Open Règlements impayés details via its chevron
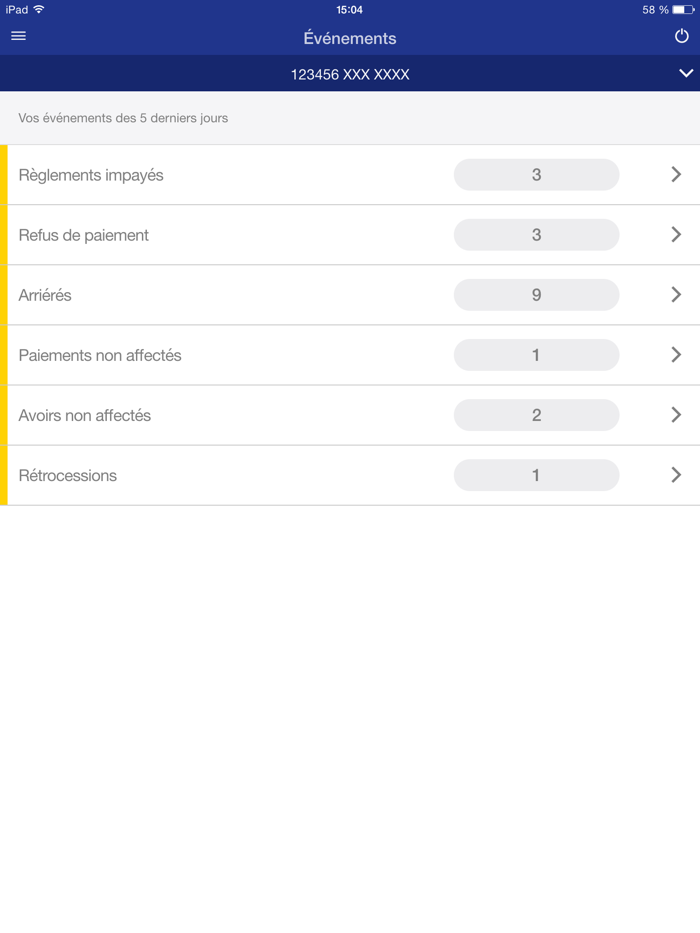The image size is (700, 933). click(x=675, y=174)
